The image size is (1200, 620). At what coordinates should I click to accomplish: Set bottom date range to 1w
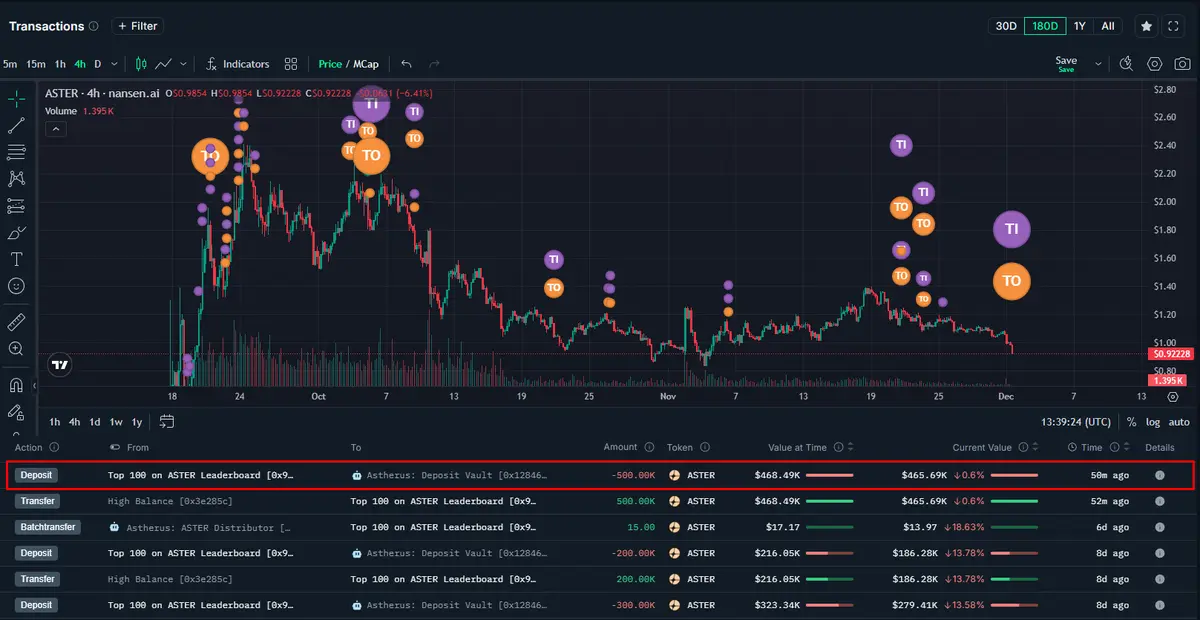pos(116,422)
